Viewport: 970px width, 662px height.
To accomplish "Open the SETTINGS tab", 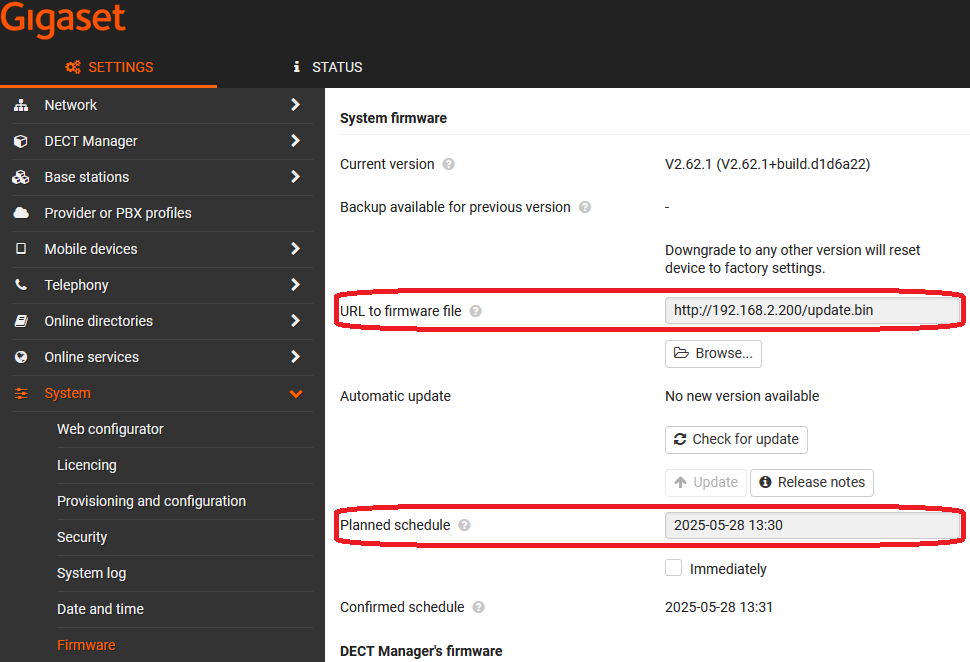I will 109,67.
